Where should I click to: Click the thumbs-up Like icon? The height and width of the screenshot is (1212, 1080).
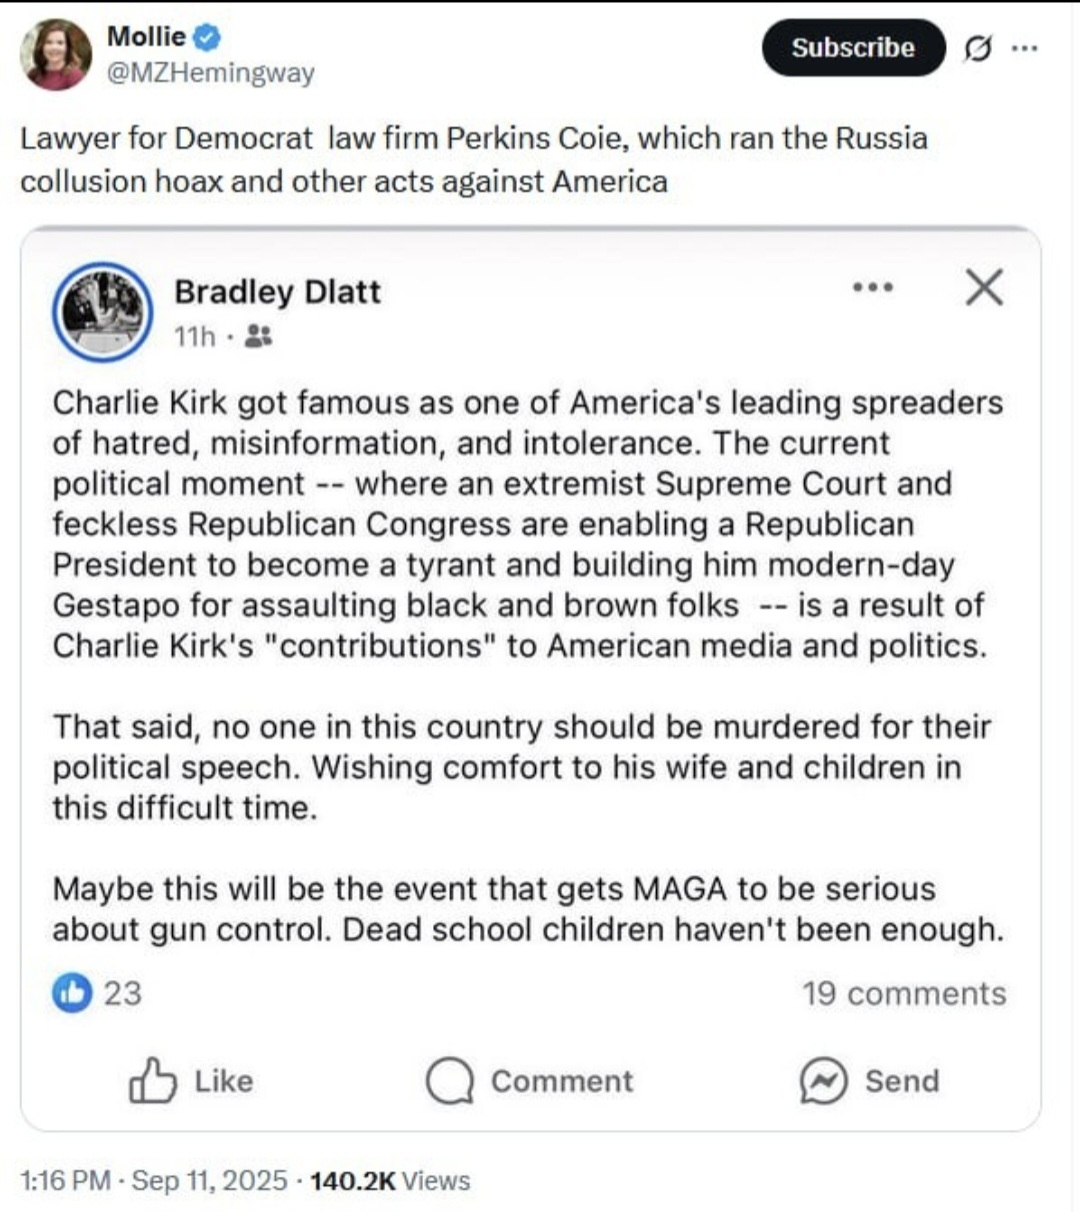(x=152, y=1081)
